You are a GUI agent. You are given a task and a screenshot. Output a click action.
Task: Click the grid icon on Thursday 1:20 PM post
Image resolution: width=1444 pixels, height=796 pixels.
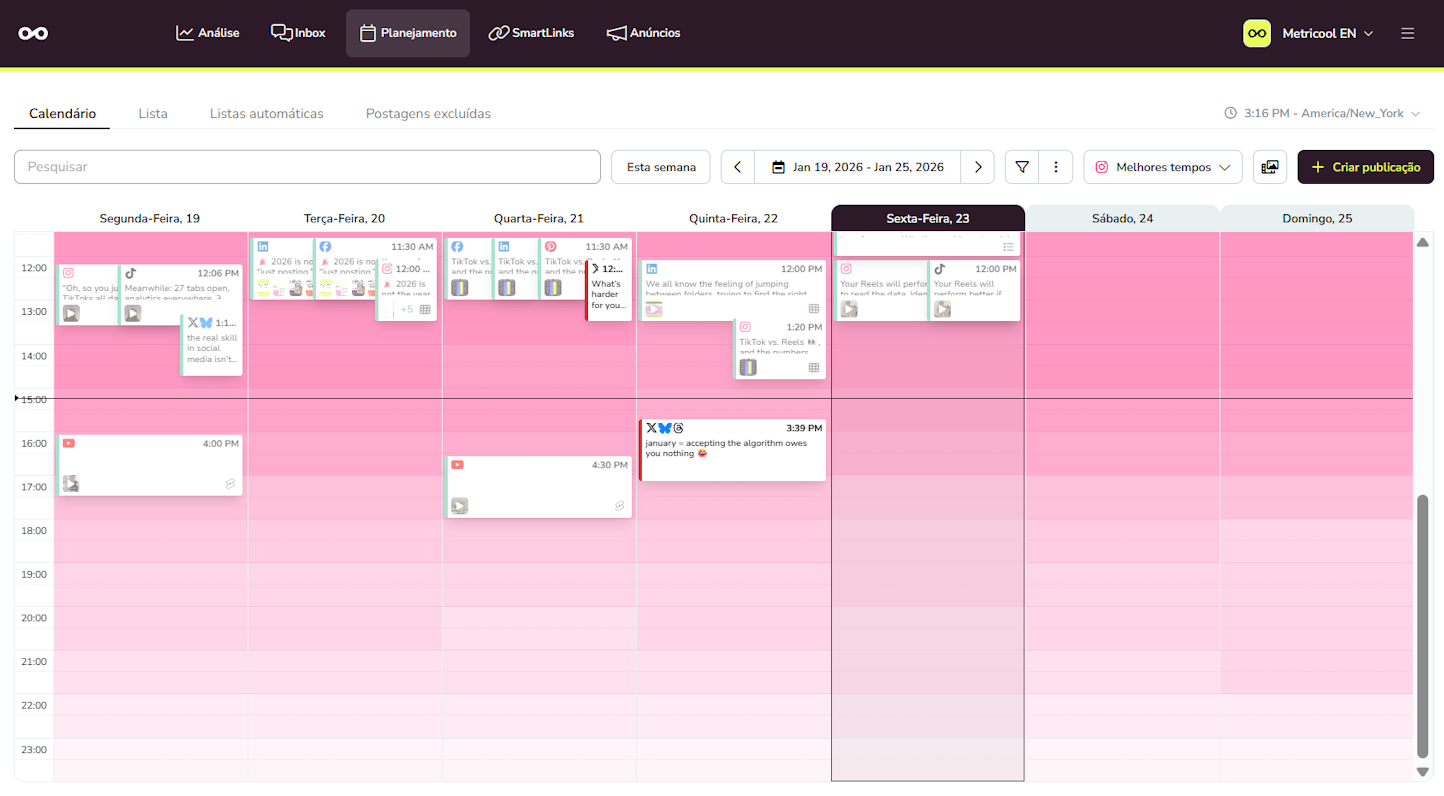814,368
